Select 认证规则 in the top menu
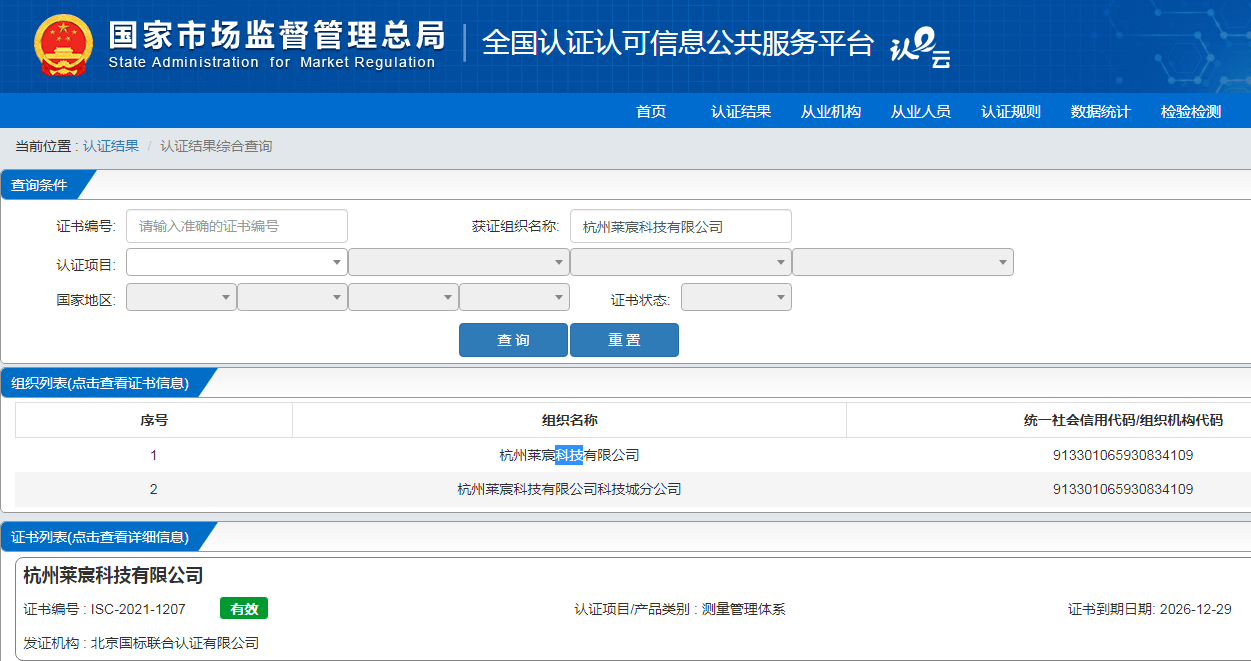Viewport: 1251px width, 661px height. tap(1011, 111)
